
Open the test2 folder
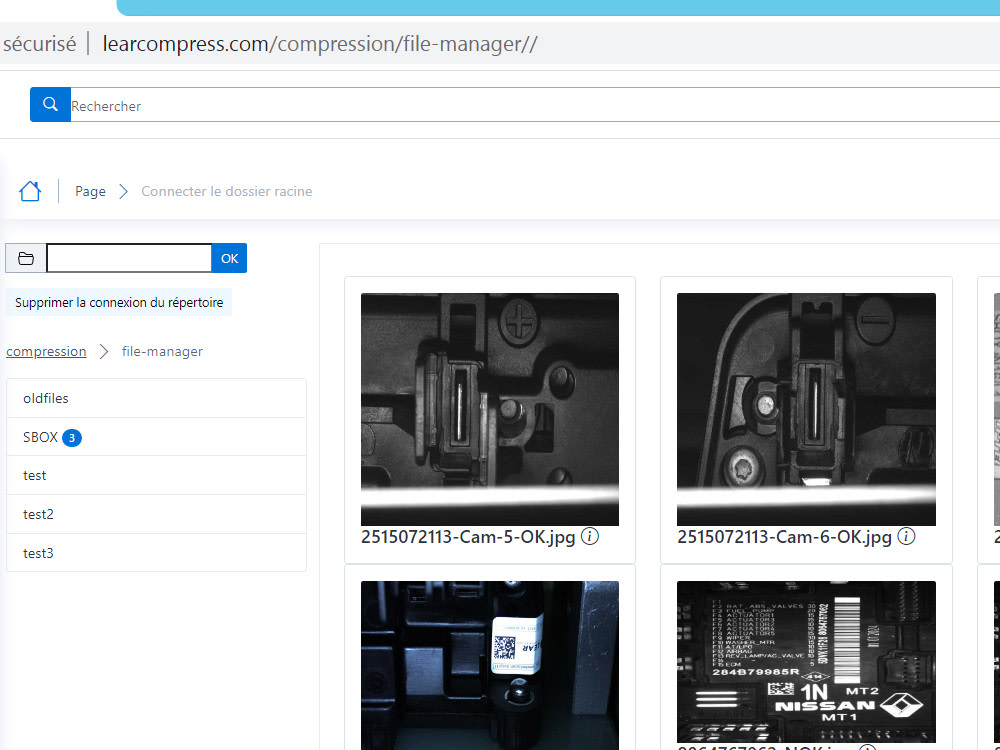point(156,514)
